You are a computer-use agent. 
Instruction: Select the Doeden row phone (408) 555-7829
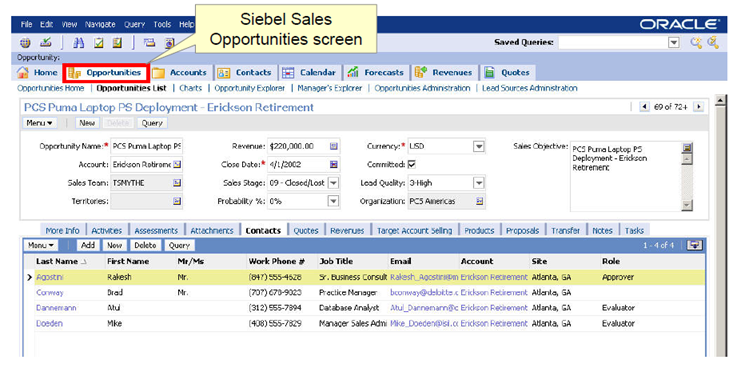(x=275, y=323)
